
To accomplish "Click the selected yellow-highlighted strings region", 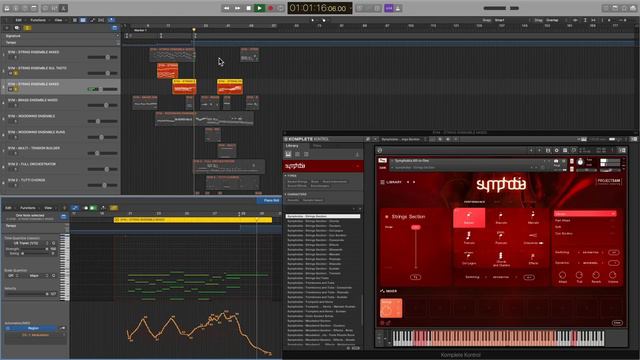I will [x=184, y=87].
